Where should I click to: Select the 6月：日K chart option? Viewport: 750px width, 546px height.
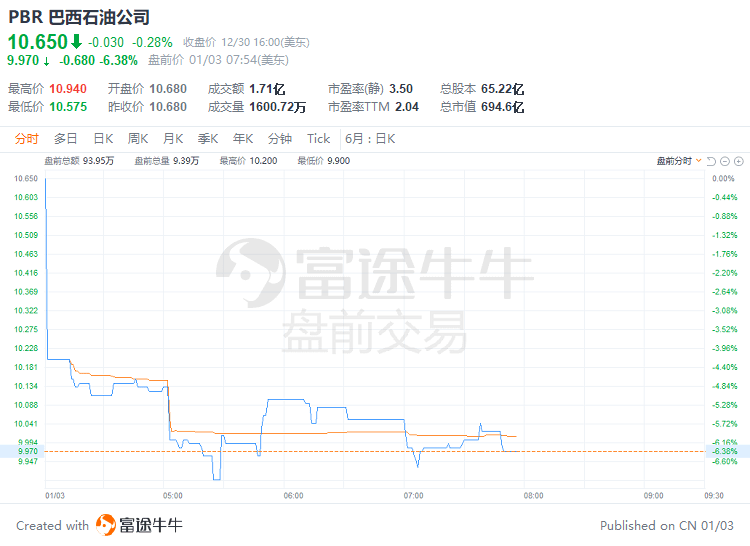(x=370, y=139)
